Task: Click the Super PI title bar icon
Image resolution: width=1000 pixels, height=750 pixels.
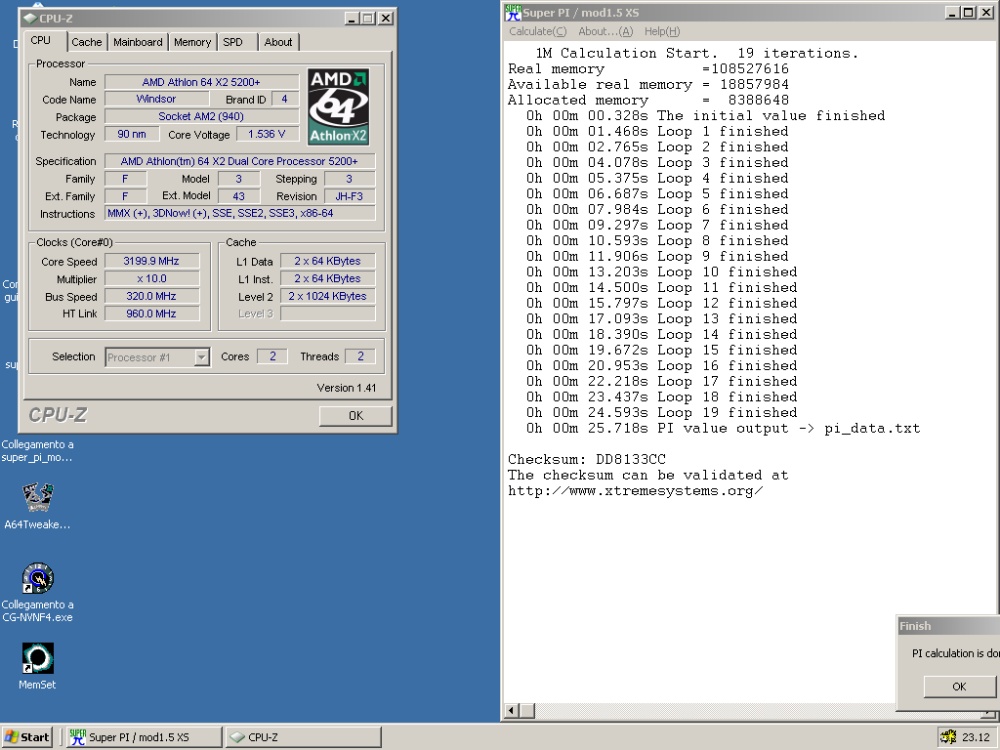Action: tap(513, 12)
